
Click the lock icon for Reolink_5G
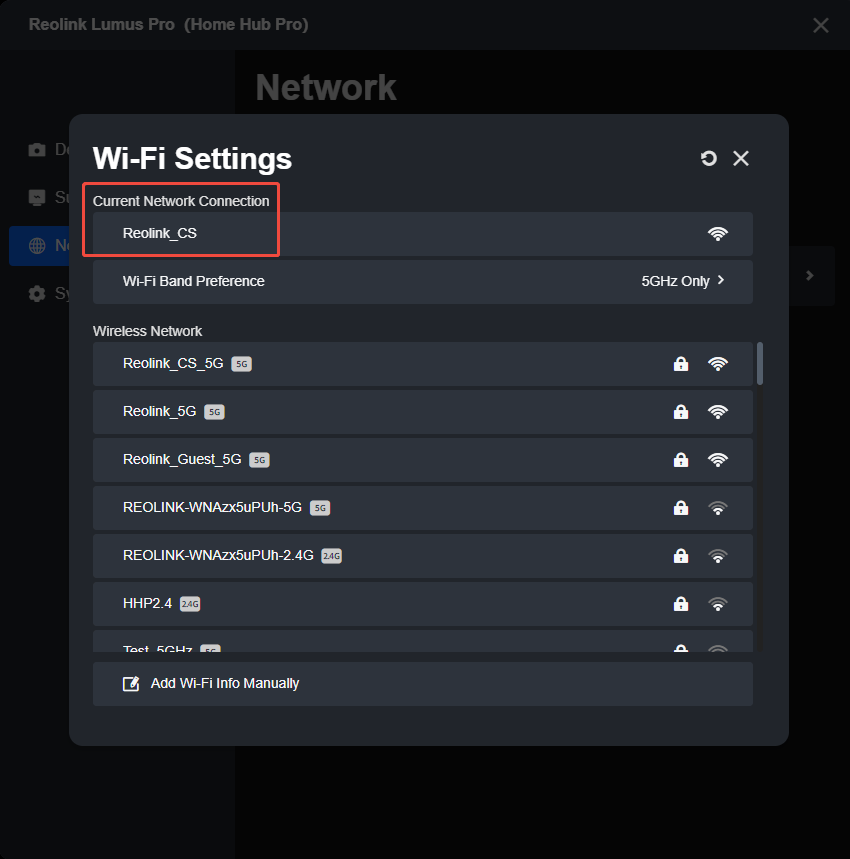point(681,411)
